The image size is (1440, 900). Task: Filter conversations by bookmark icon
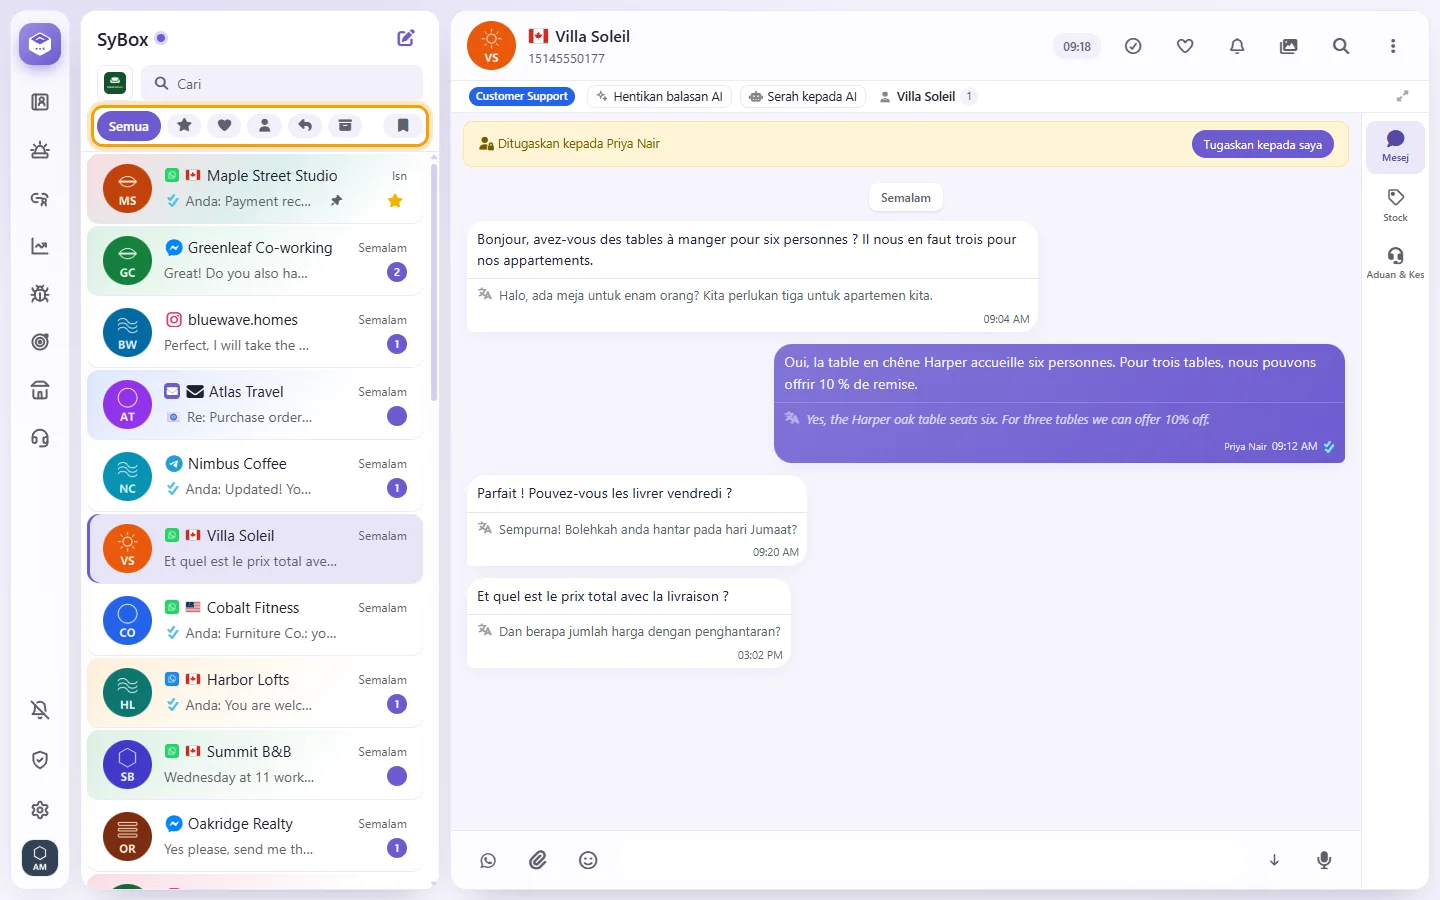[403, 125]
